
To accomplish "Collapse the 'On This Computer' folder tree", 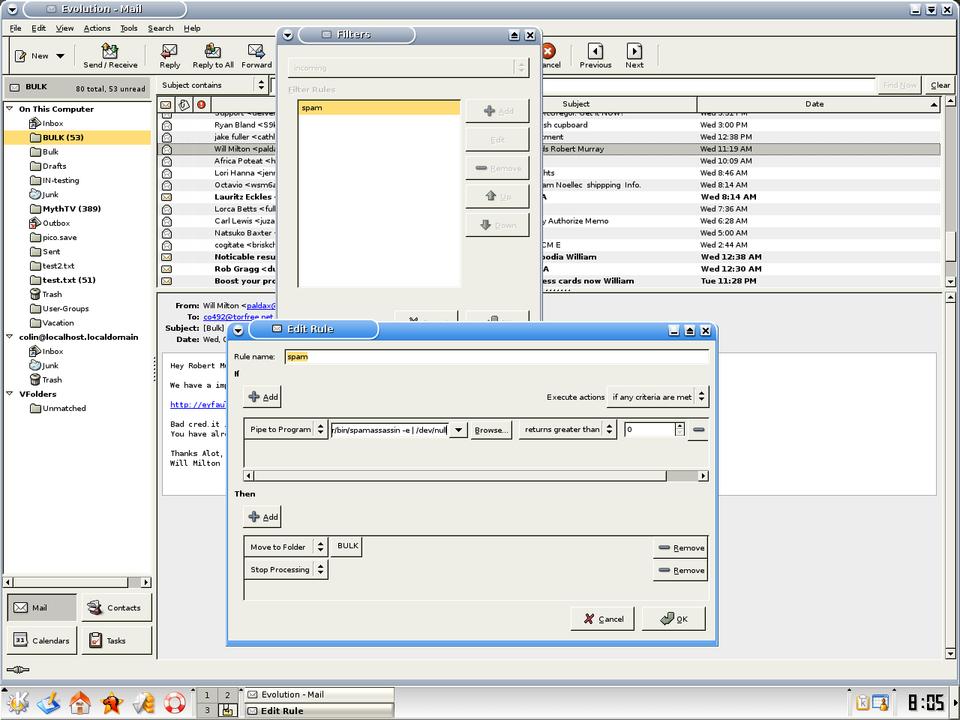I will click(10, 109).
